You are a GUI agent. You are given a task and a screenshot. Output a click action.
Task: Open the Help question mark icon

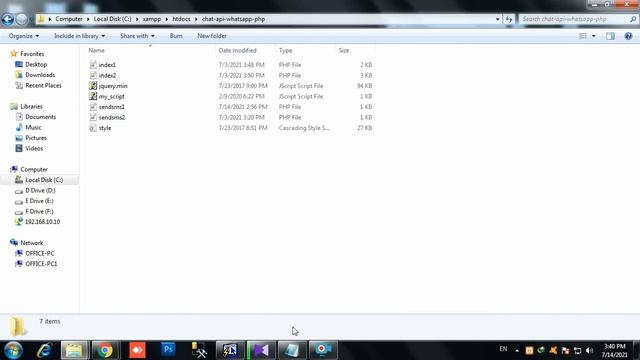tap(628, 36)
